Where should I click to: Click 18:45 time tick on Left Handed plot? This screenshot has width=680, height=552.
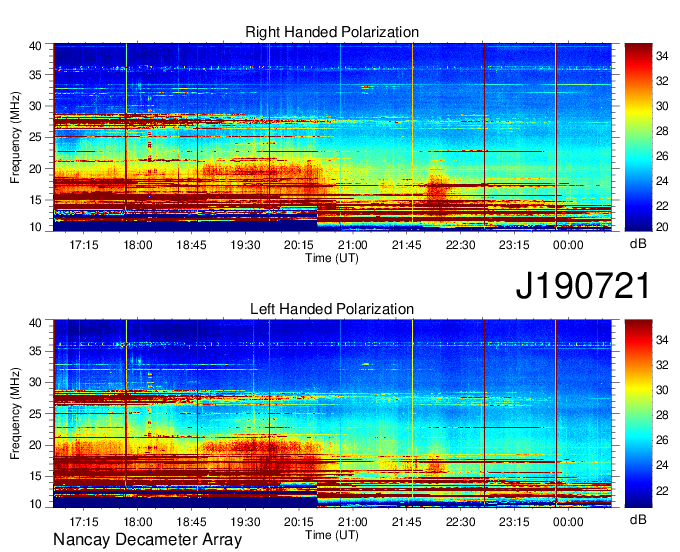(191, 522)
